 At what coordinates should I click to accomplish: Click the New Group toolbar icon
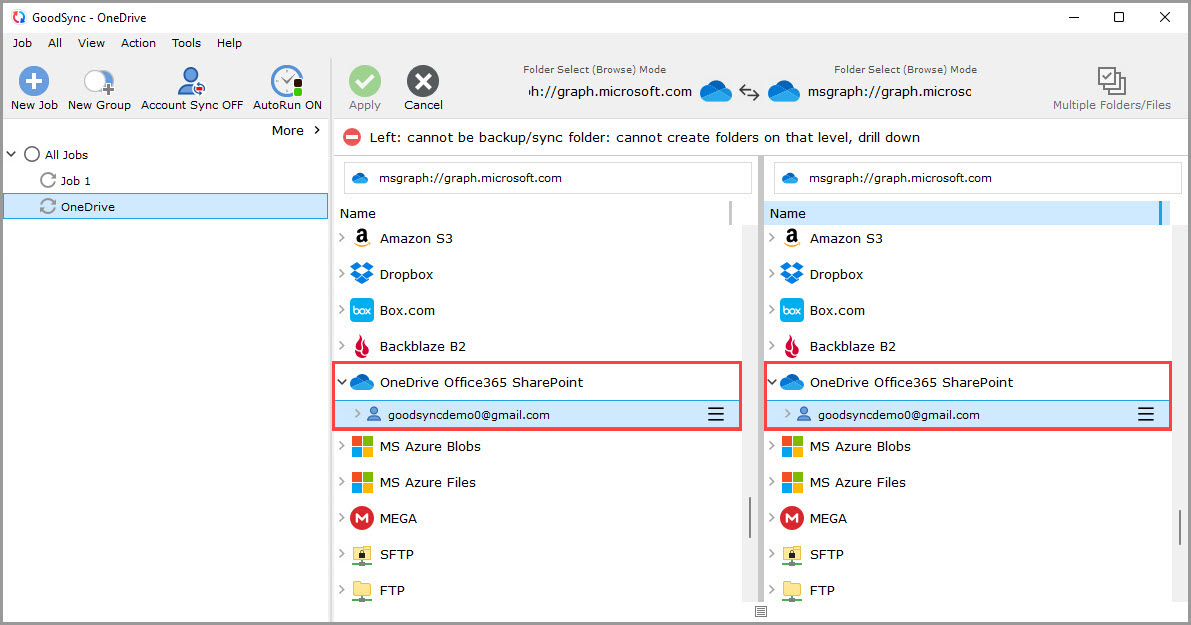point(99,81)
